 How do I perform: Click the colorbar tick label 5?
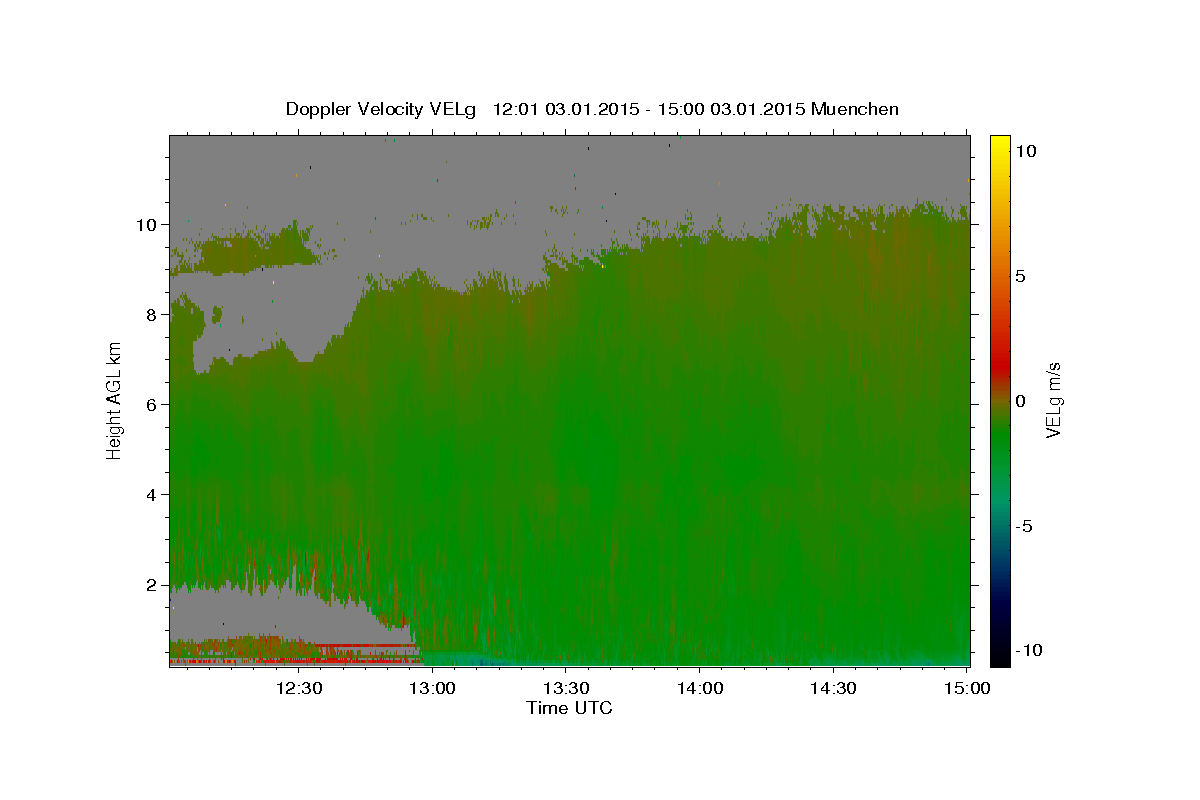point(1020,276)
